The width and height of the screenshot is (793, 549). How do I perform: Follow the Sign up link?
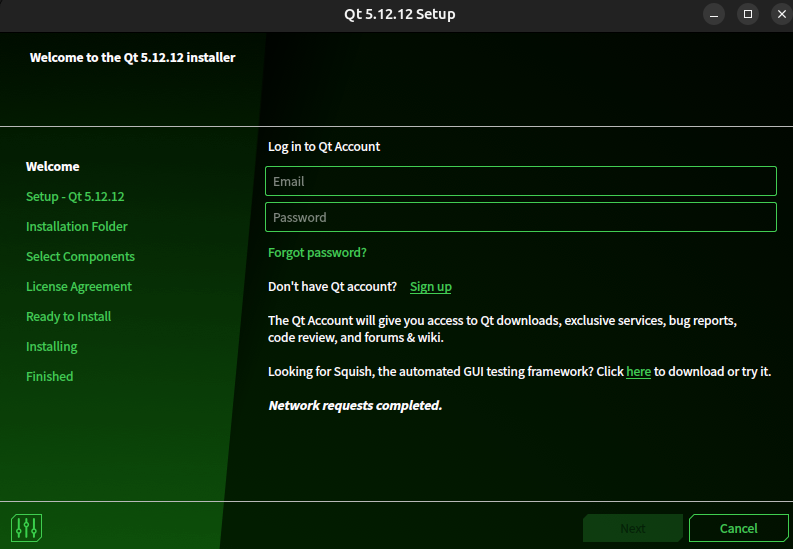[430, 287]
